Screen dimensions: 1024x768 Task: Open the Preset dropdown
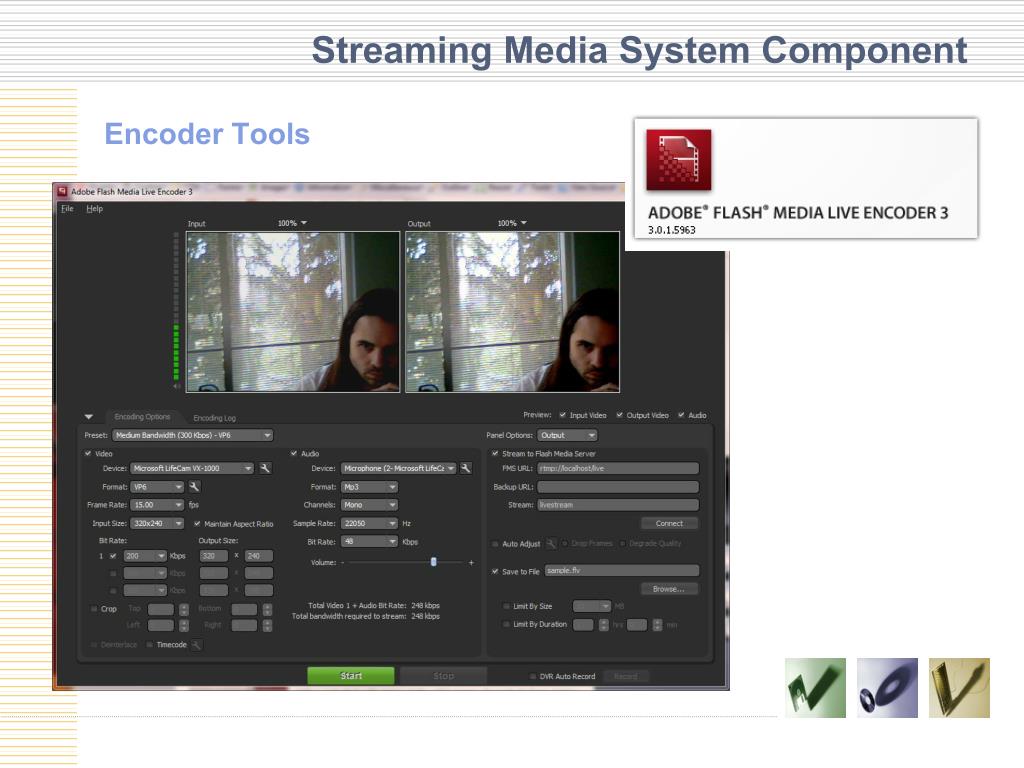pos(193,435)
